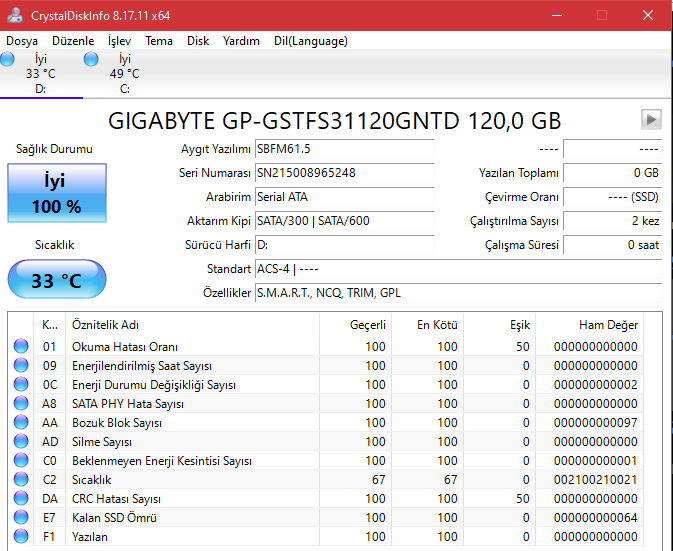Image resolution: width=673 pixels, height=551 pixels.
Task: Click status orb for Silme Sayısı row
Action: 21,441
